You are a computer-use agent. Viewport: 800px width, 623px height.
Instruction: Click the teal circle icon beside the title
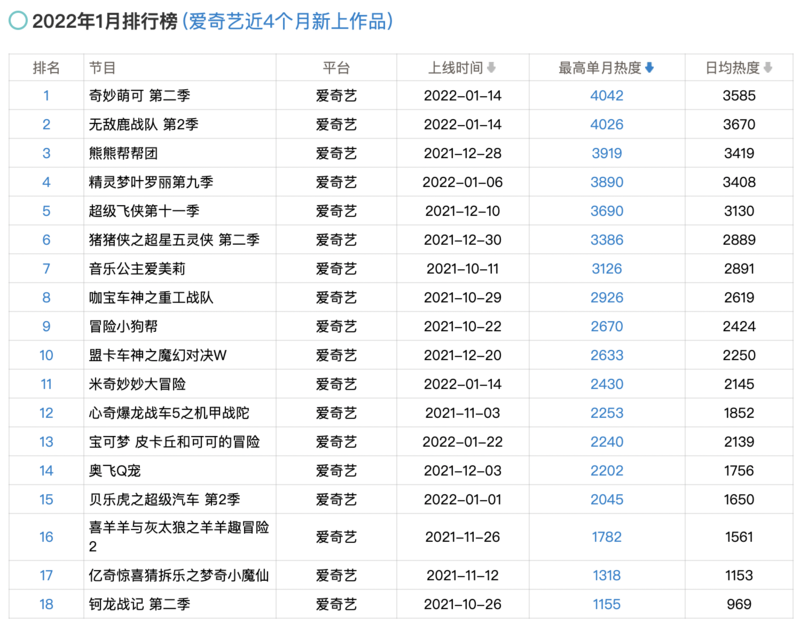click(18, 21)
